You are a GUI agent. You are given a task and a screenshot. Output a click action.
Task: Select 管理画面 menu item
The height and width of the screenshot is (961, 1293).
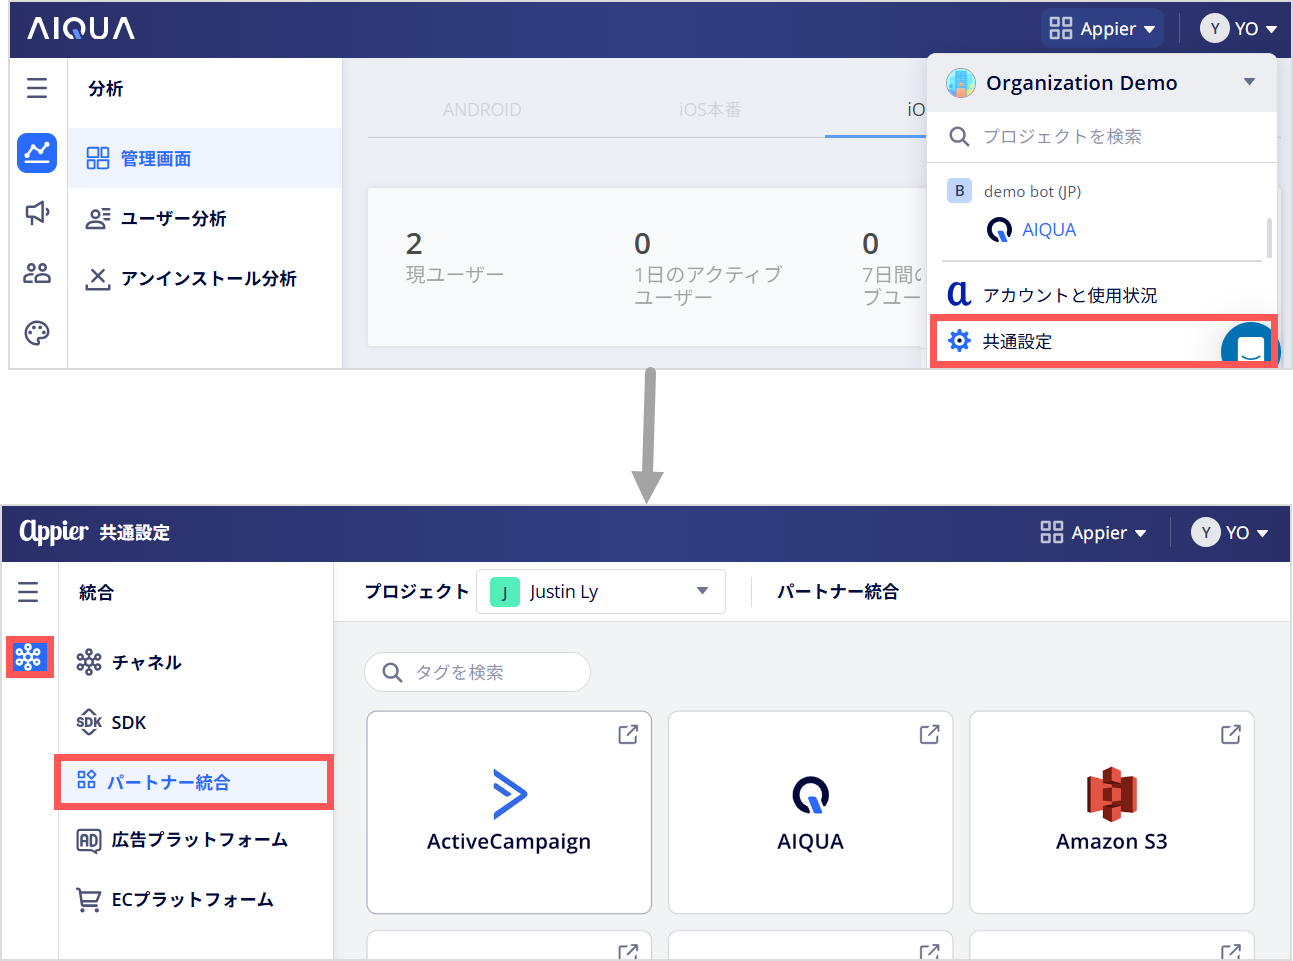[x=205, y=158]
